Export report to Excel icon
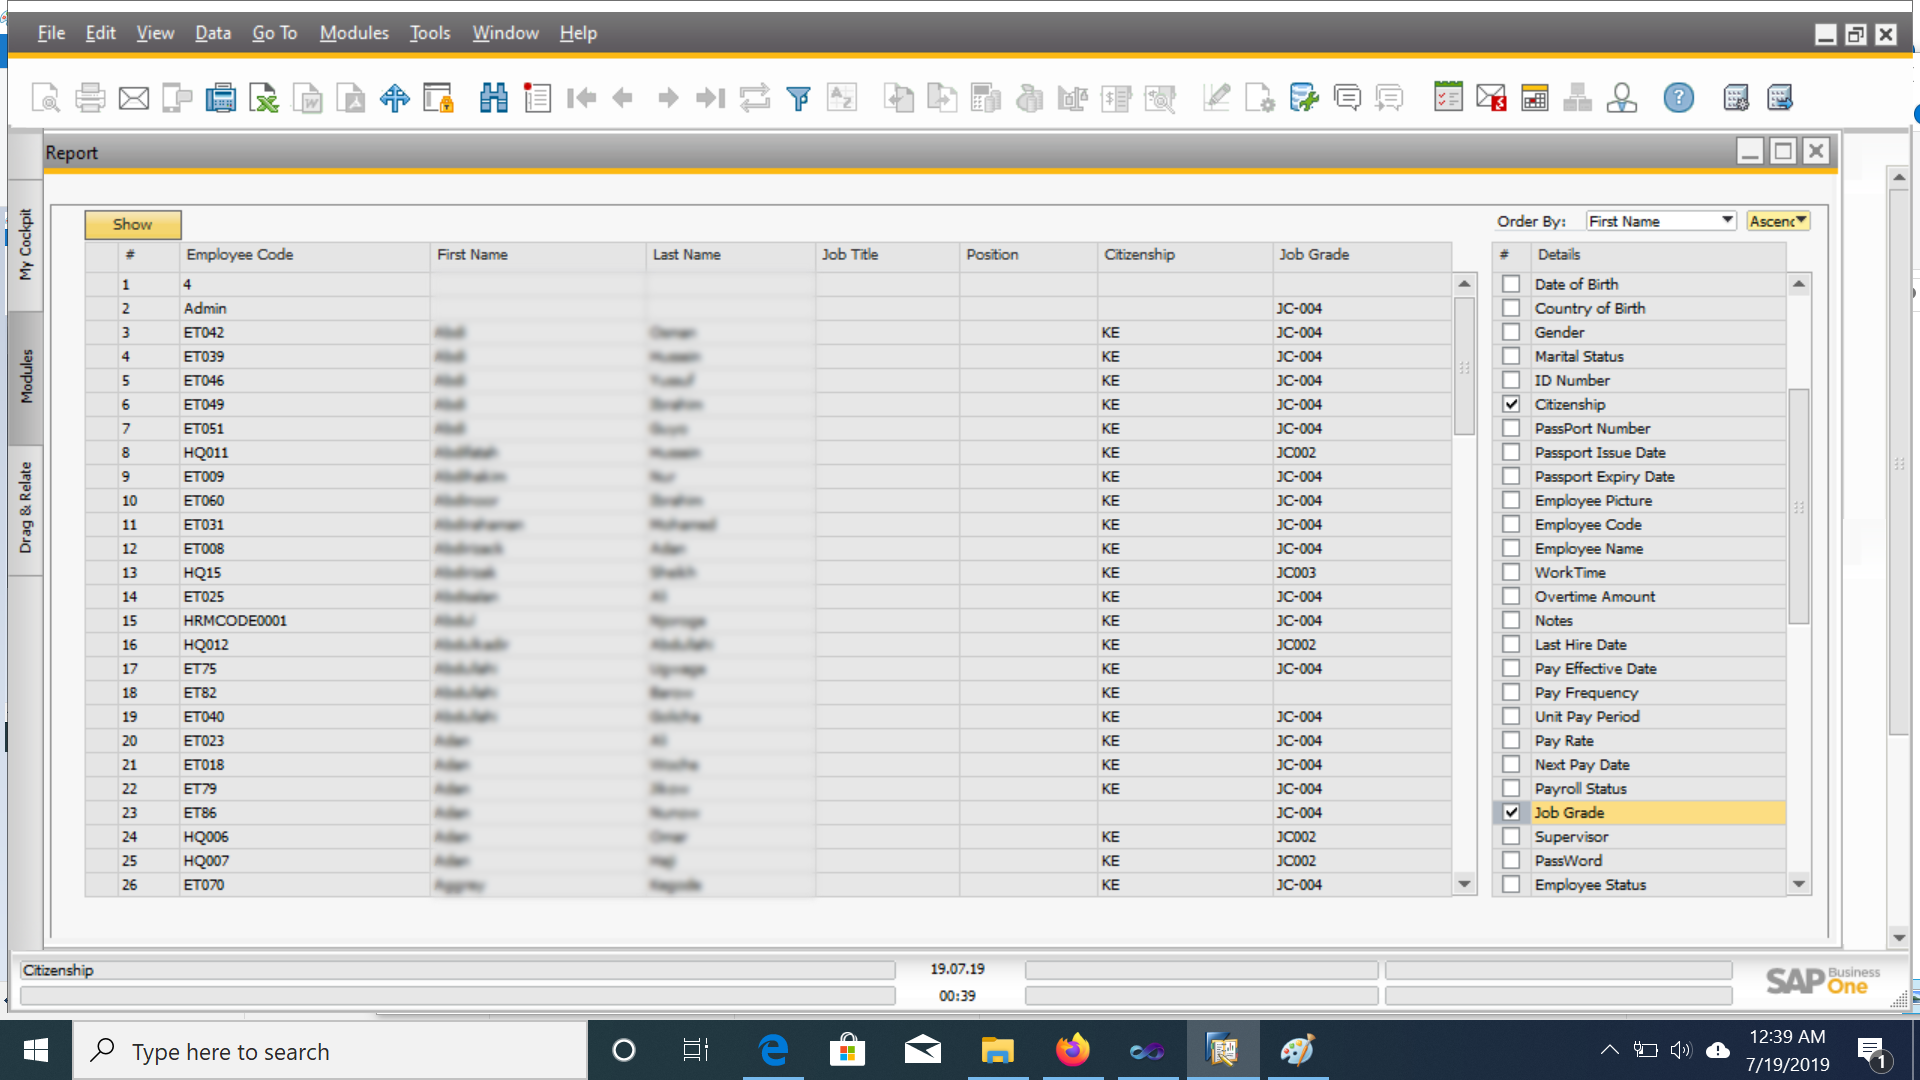 264,98
